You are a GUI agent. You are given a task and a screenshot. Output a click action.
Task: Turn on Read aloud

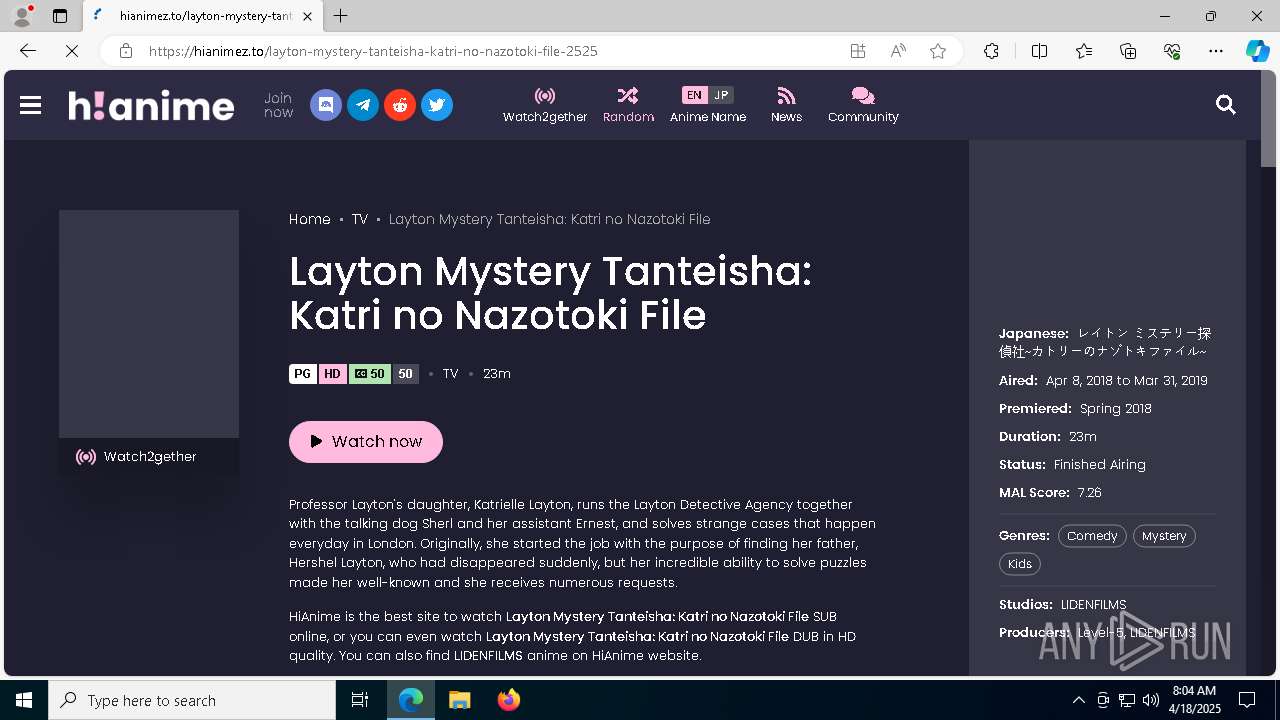coord(898,51)
